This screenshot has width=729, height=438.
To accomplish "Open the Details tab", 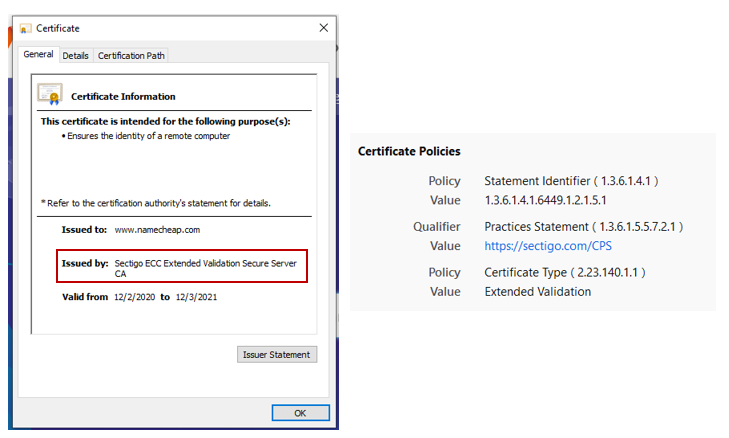I will pyautogui.click(x=75, y=56).
